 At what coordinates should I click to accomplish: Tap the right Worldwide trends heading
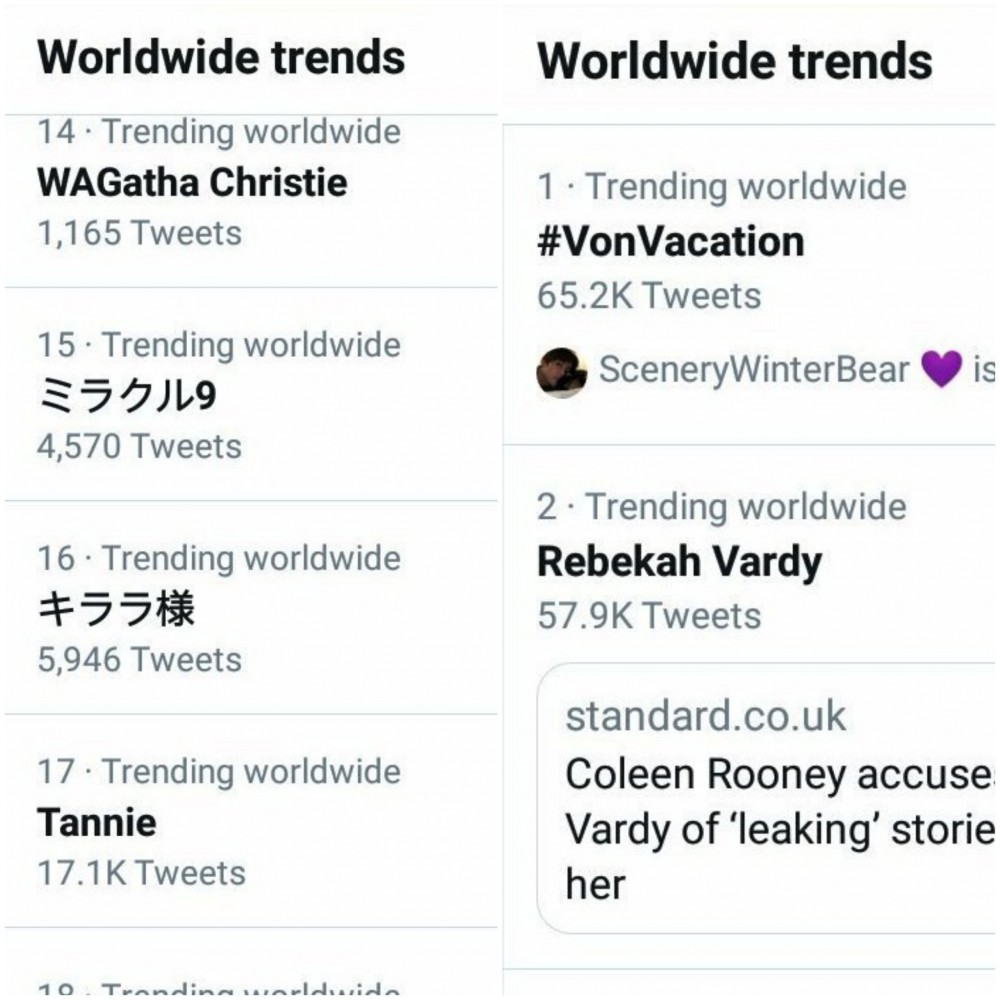(735, 61)
